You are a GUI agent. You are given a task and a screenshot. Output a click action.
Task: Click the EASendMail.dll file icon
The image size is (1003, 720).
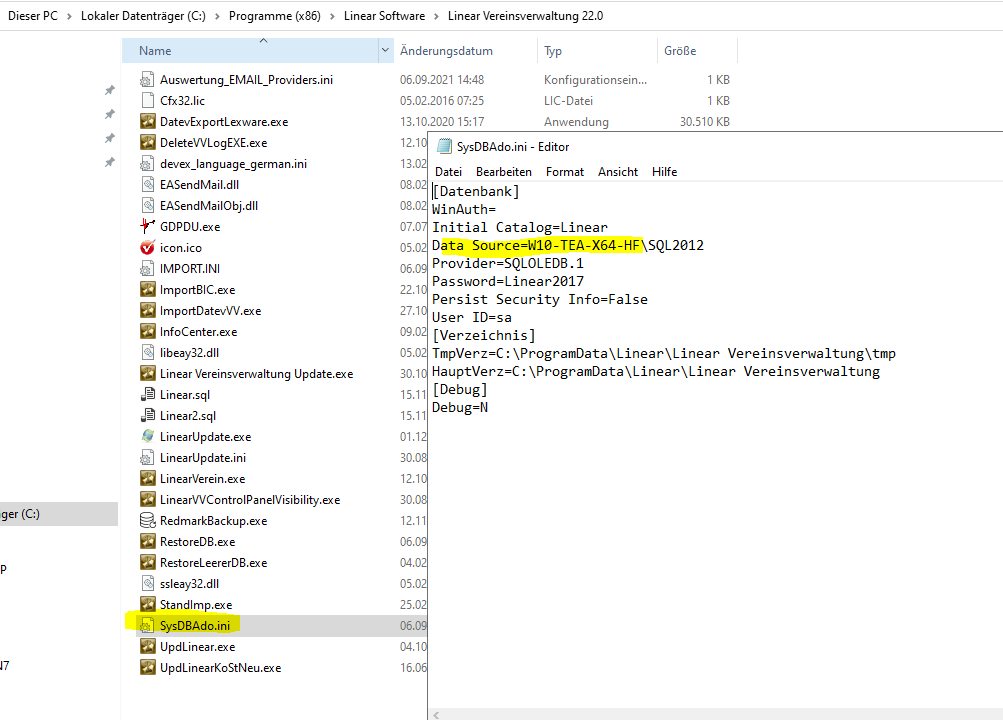148,184
